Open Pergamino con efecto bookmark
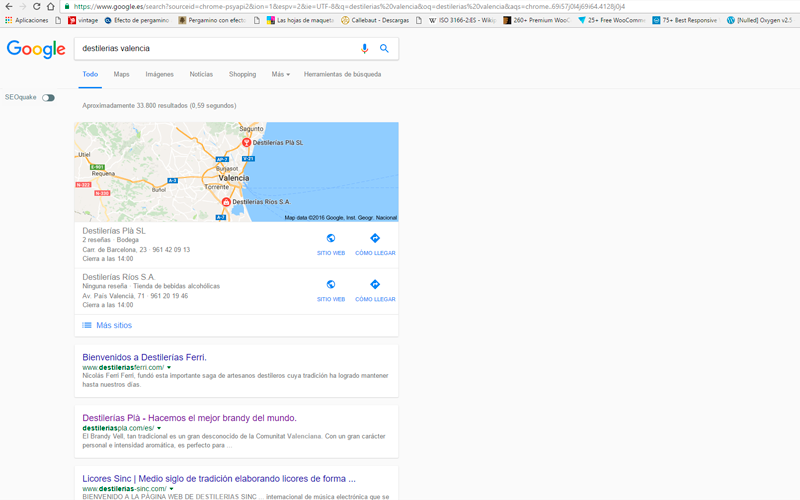The image size is (800, 500). tap(212, 20)
